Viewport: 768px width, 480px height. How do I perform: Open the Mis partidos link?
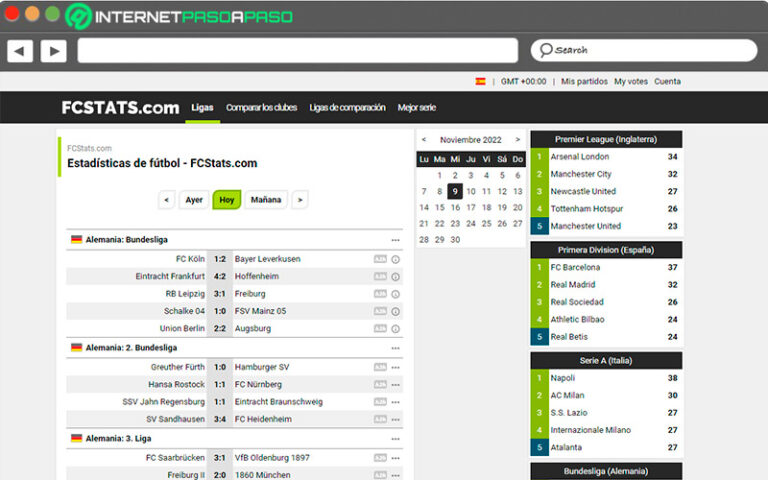point(582,81)
